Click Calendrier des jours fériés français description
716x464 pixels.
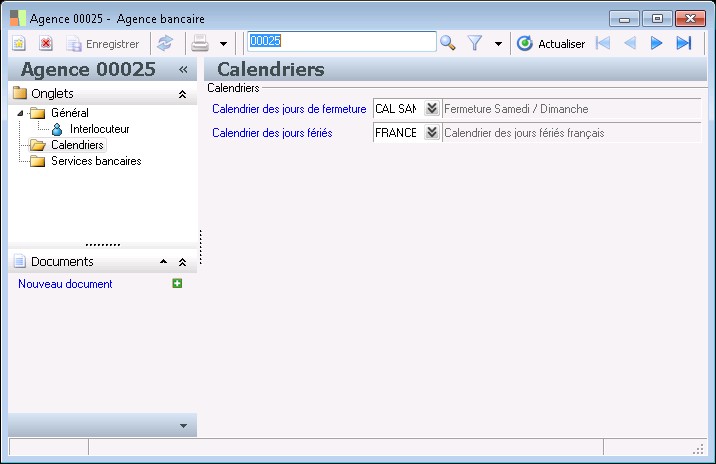[572, 132]
